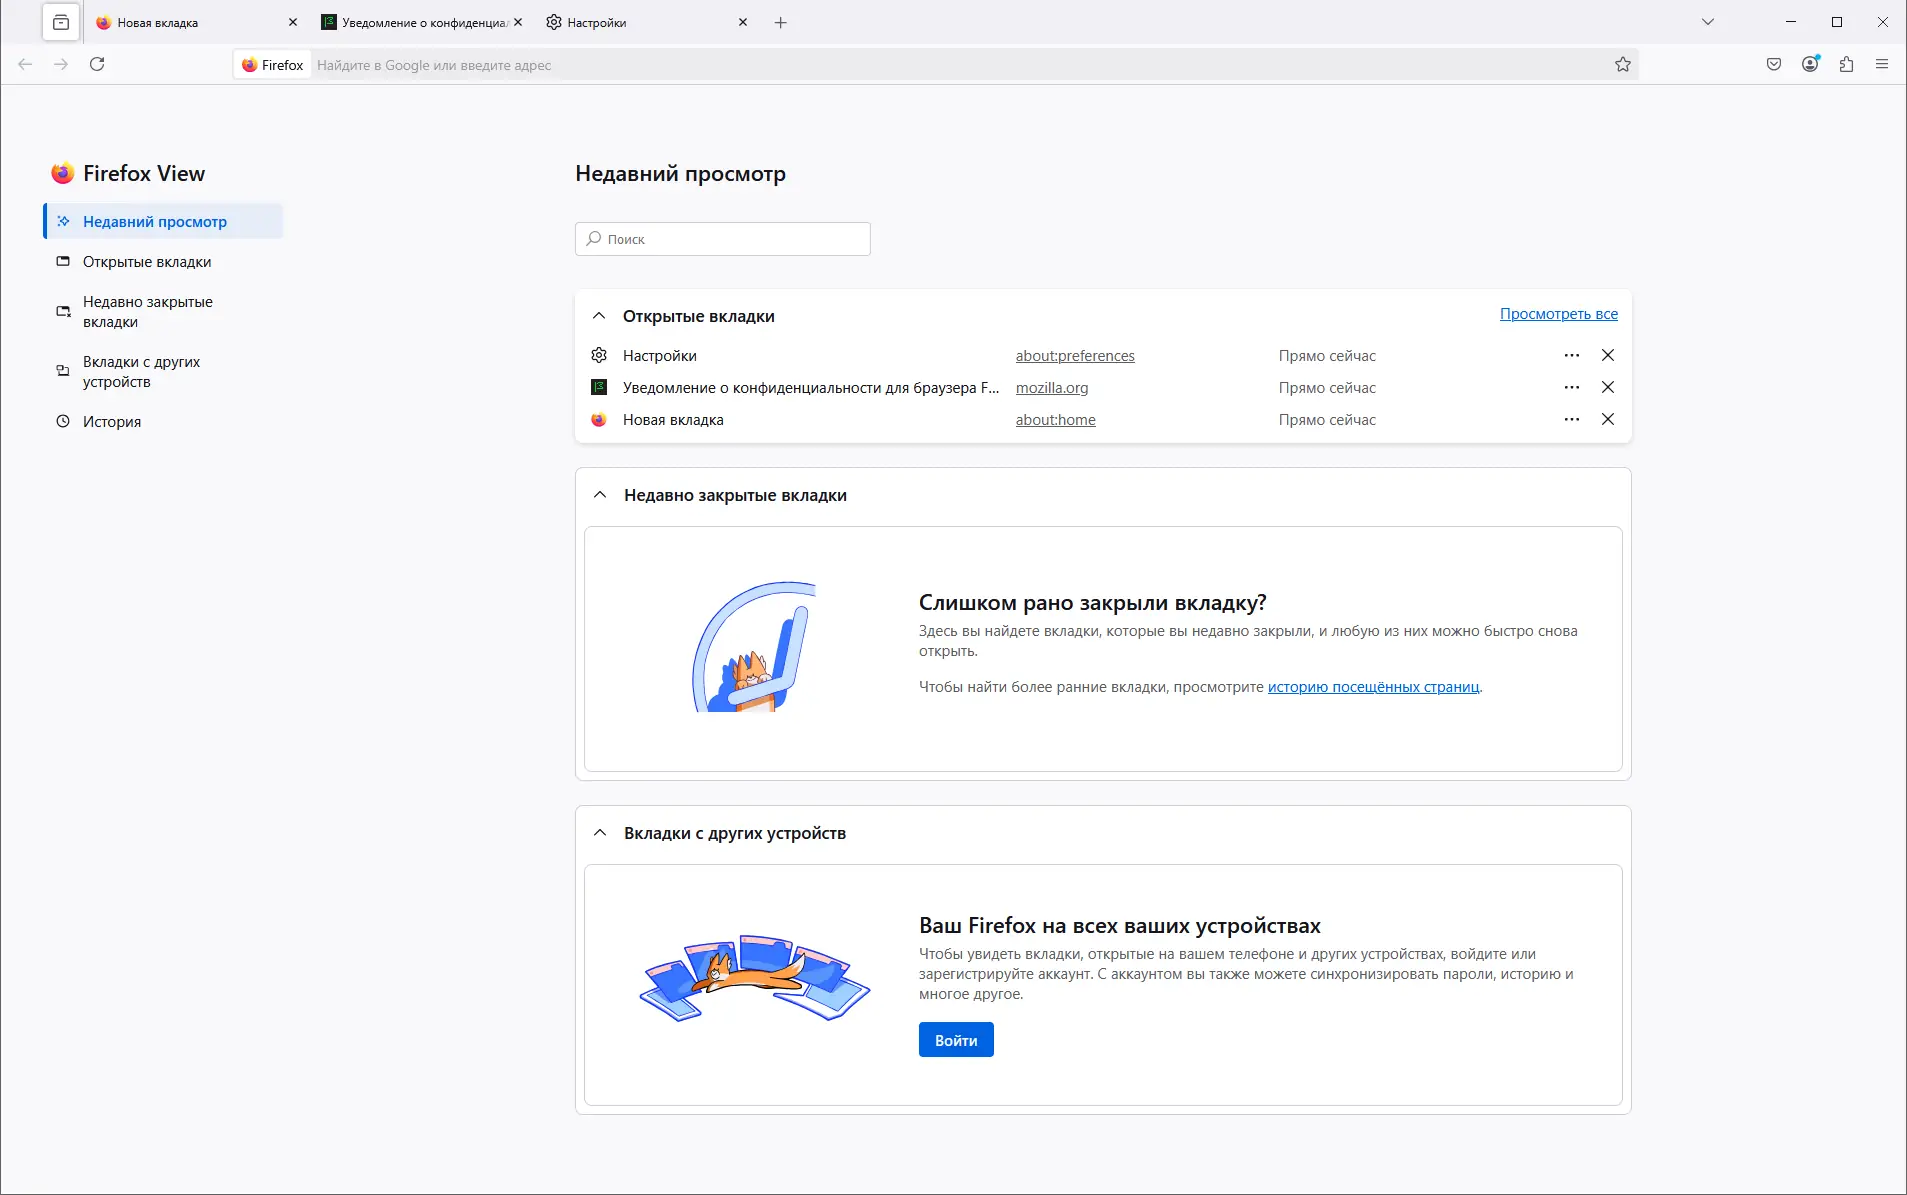Collapse the Открытые вкладки section
1907x1195 pixels.
point(599,316)
